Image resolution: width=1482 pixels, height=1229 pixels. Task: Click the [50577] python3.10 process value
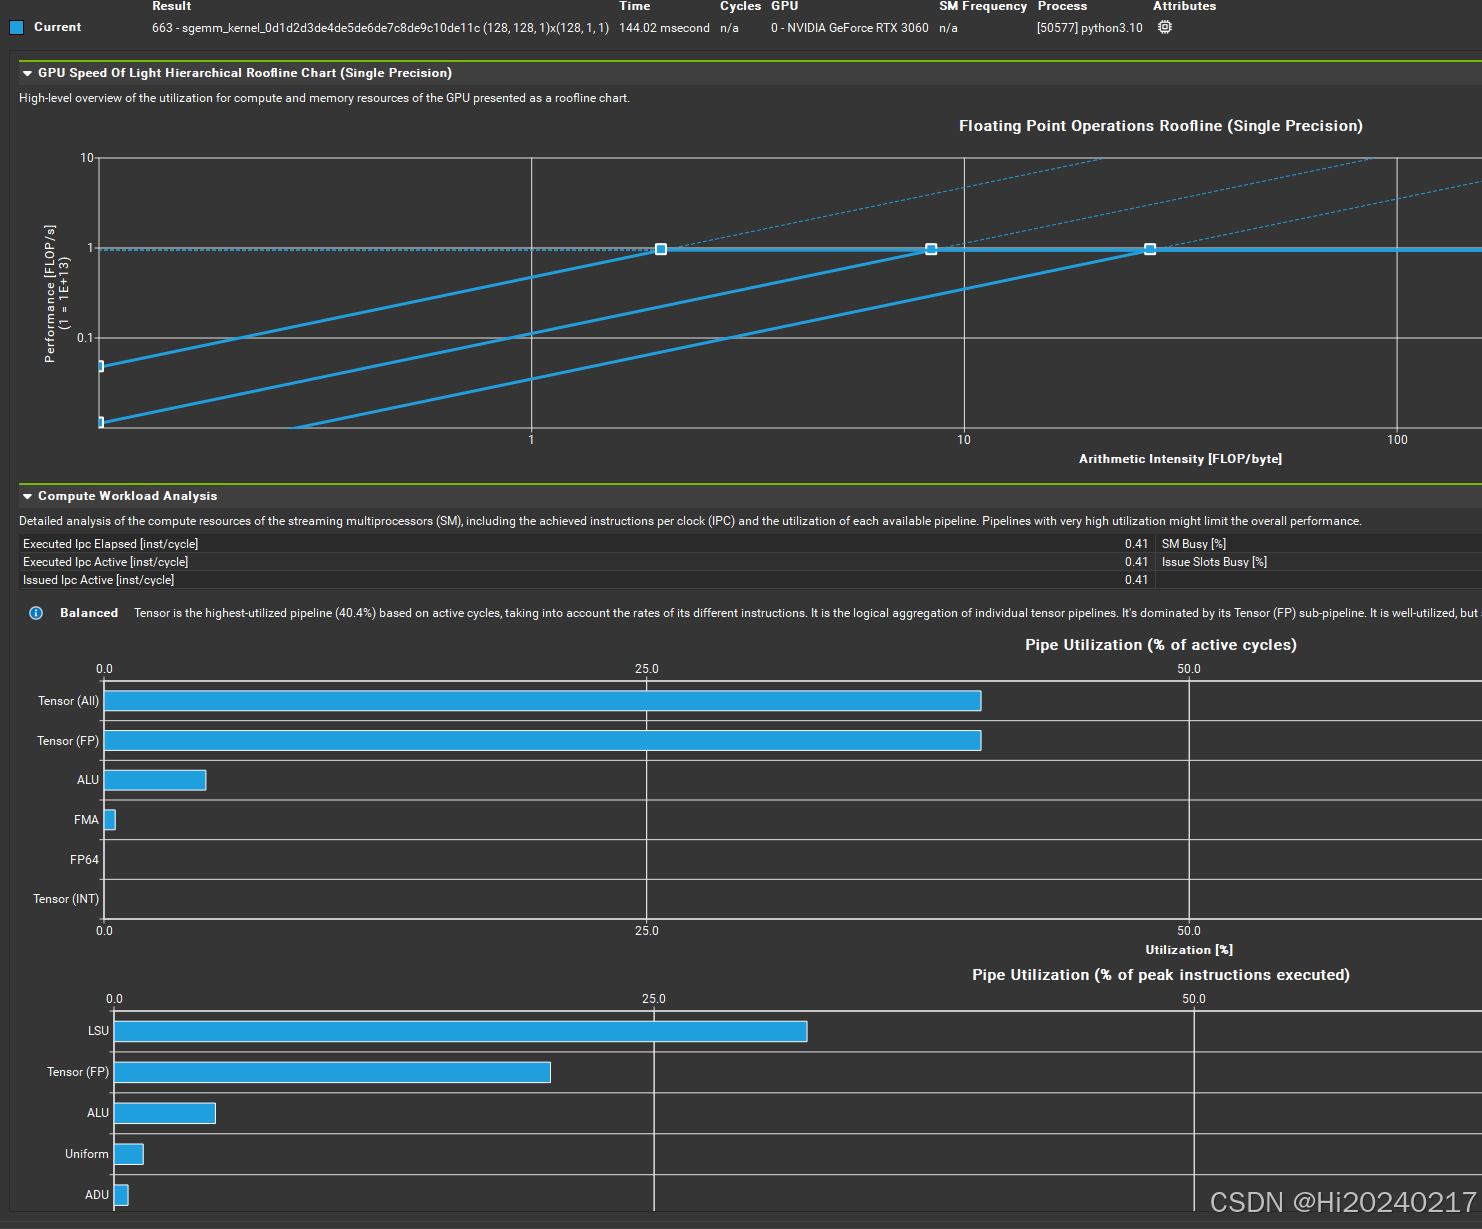[1089, 28]
